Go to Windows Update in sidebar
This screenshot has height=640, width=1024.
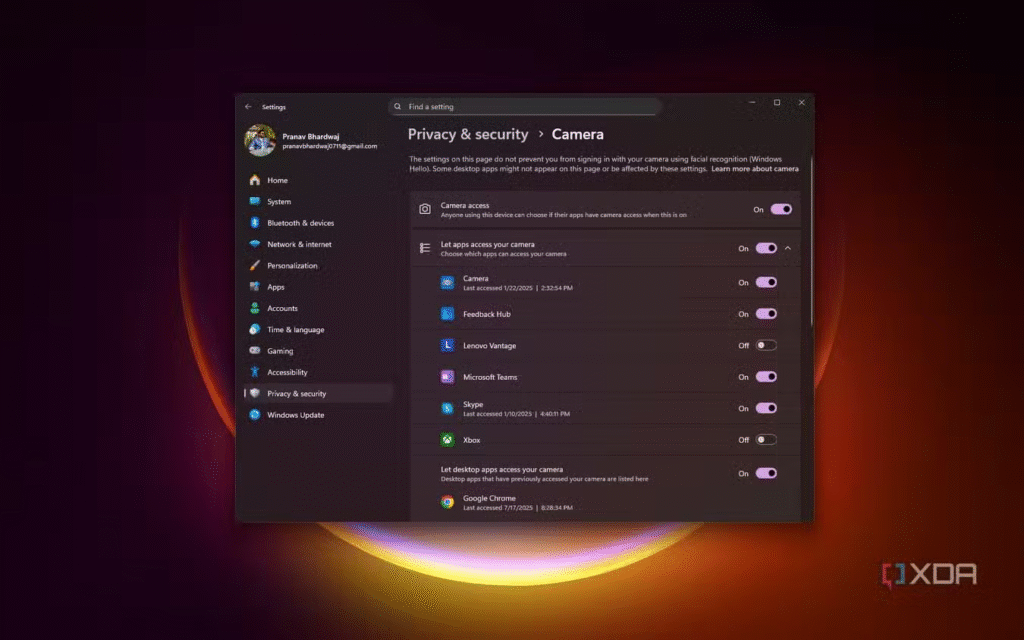point(295,415)
